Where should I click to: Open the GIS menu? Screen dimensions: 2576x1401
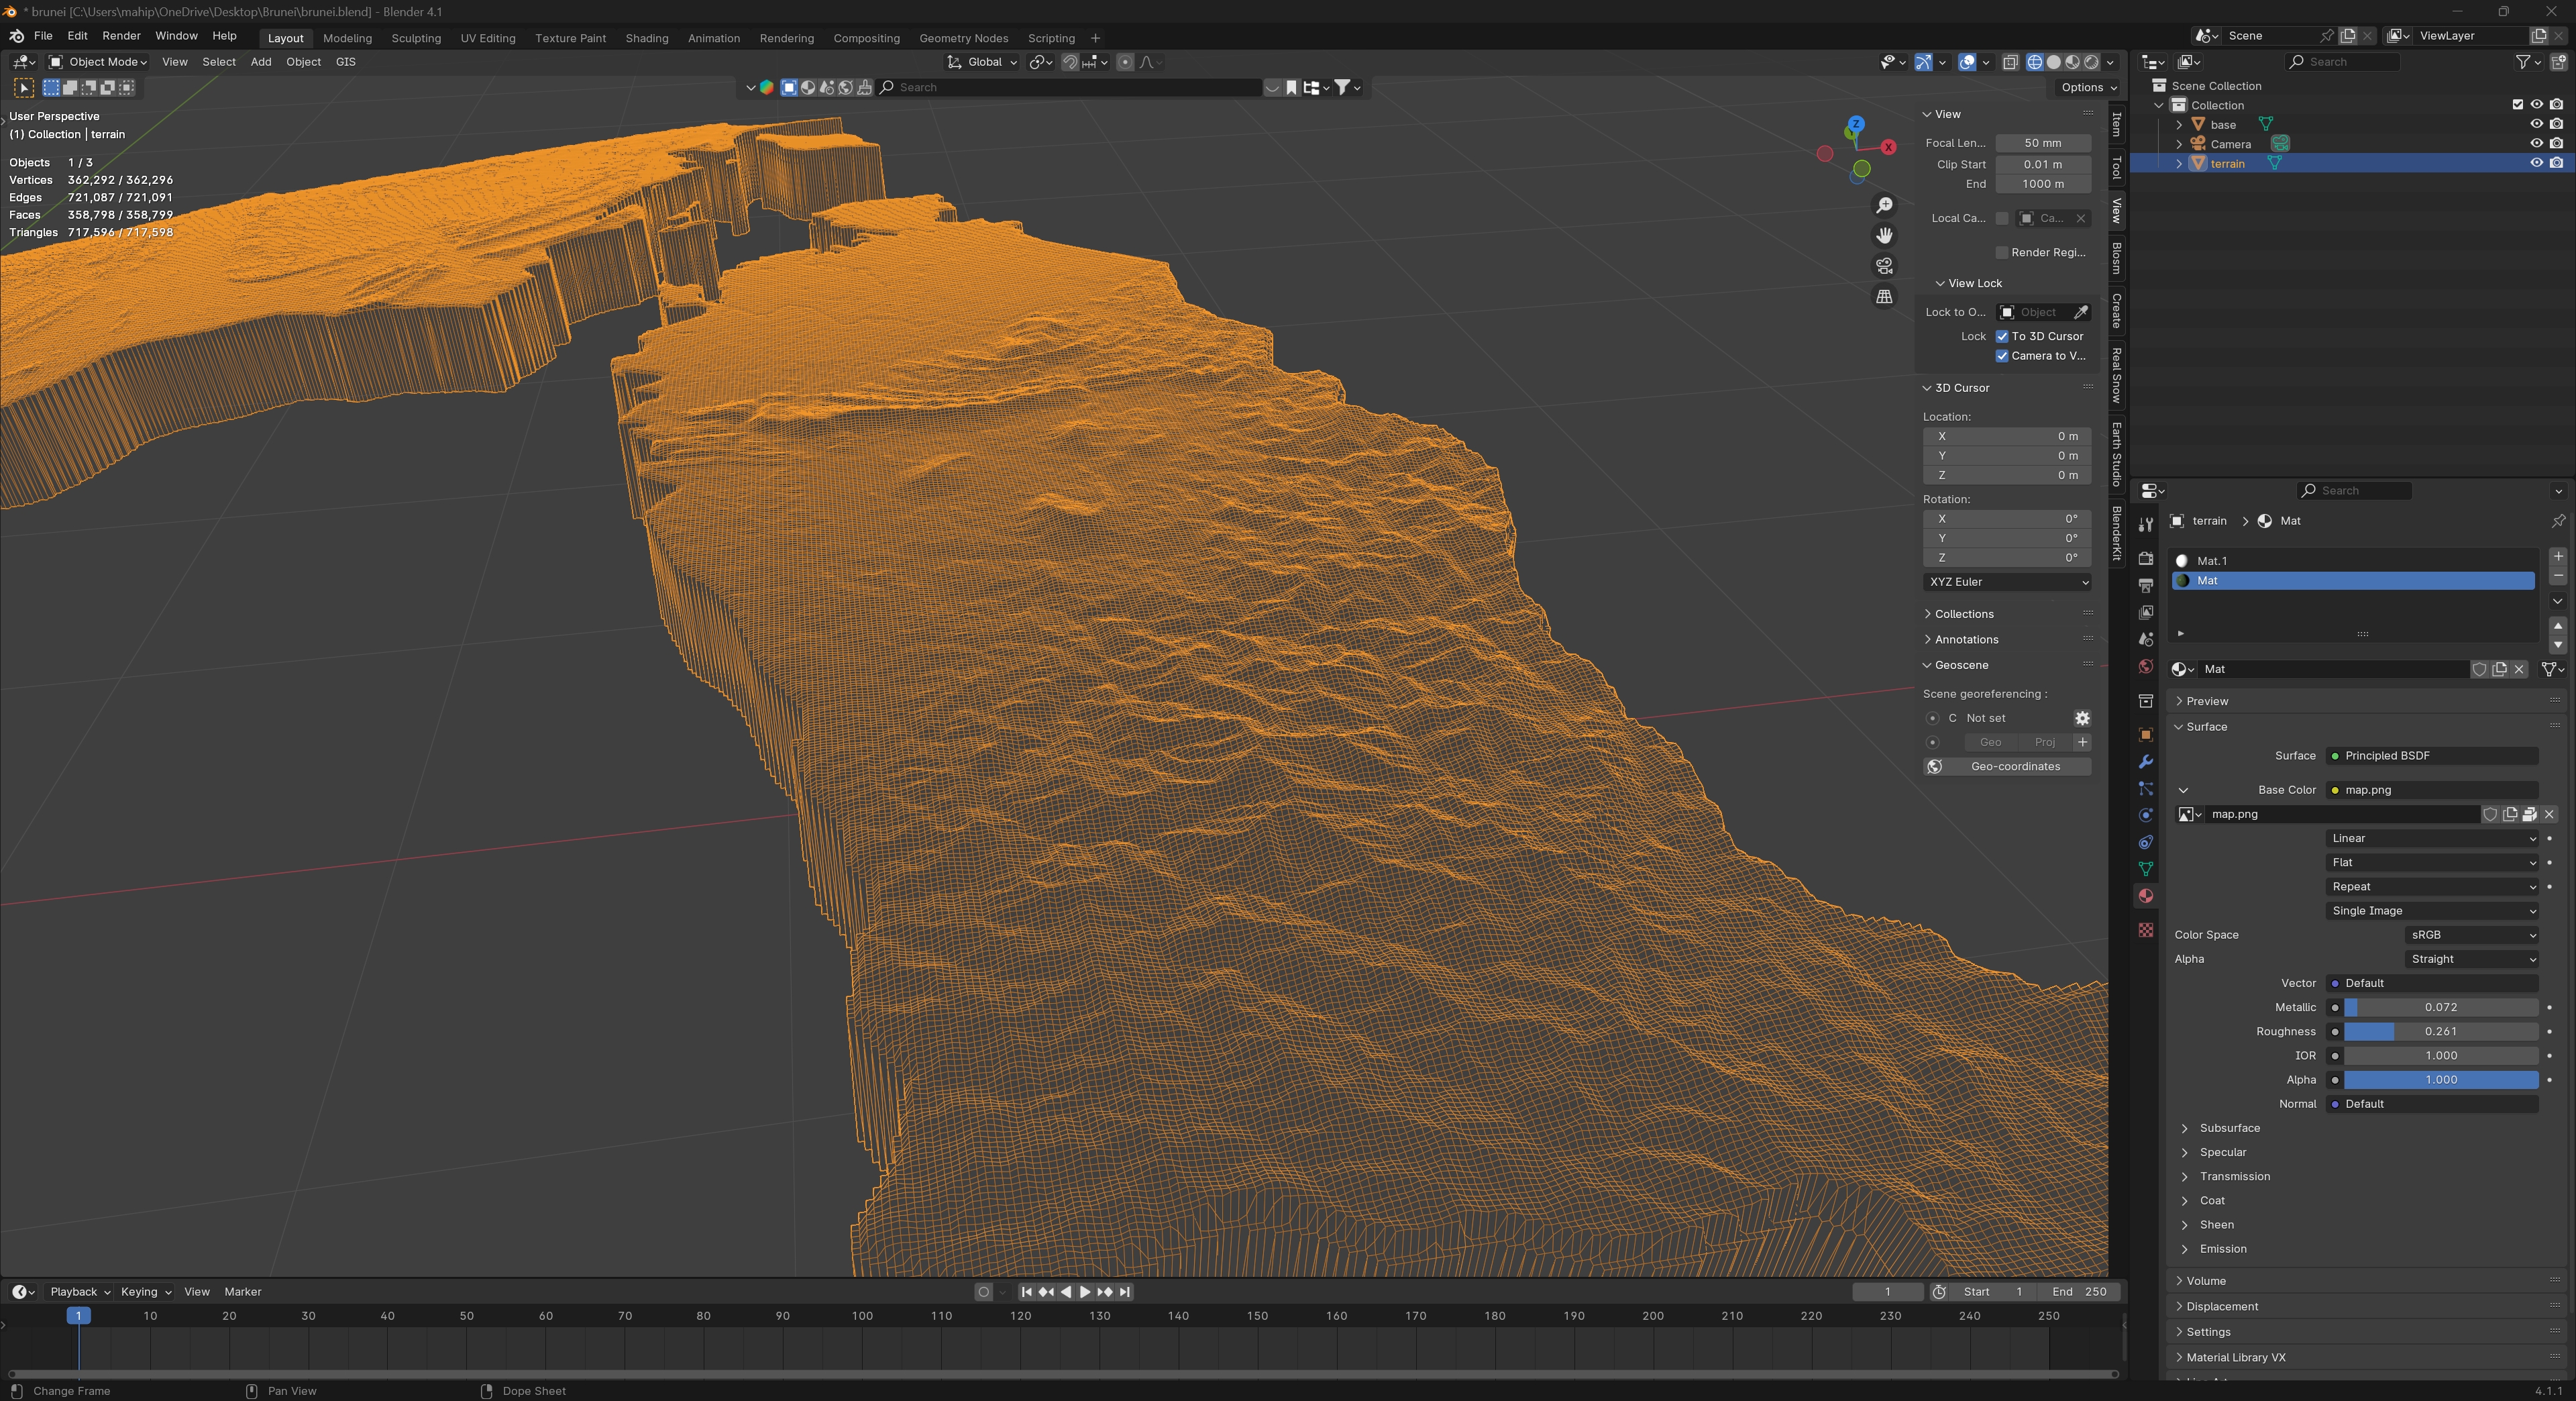pos(345,62)
